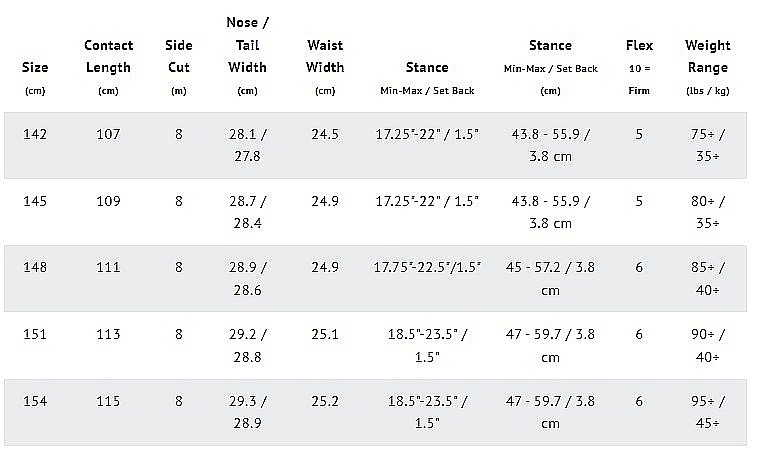Click the Nose / Tail Width header
The image size is (761, 455).
247,45
